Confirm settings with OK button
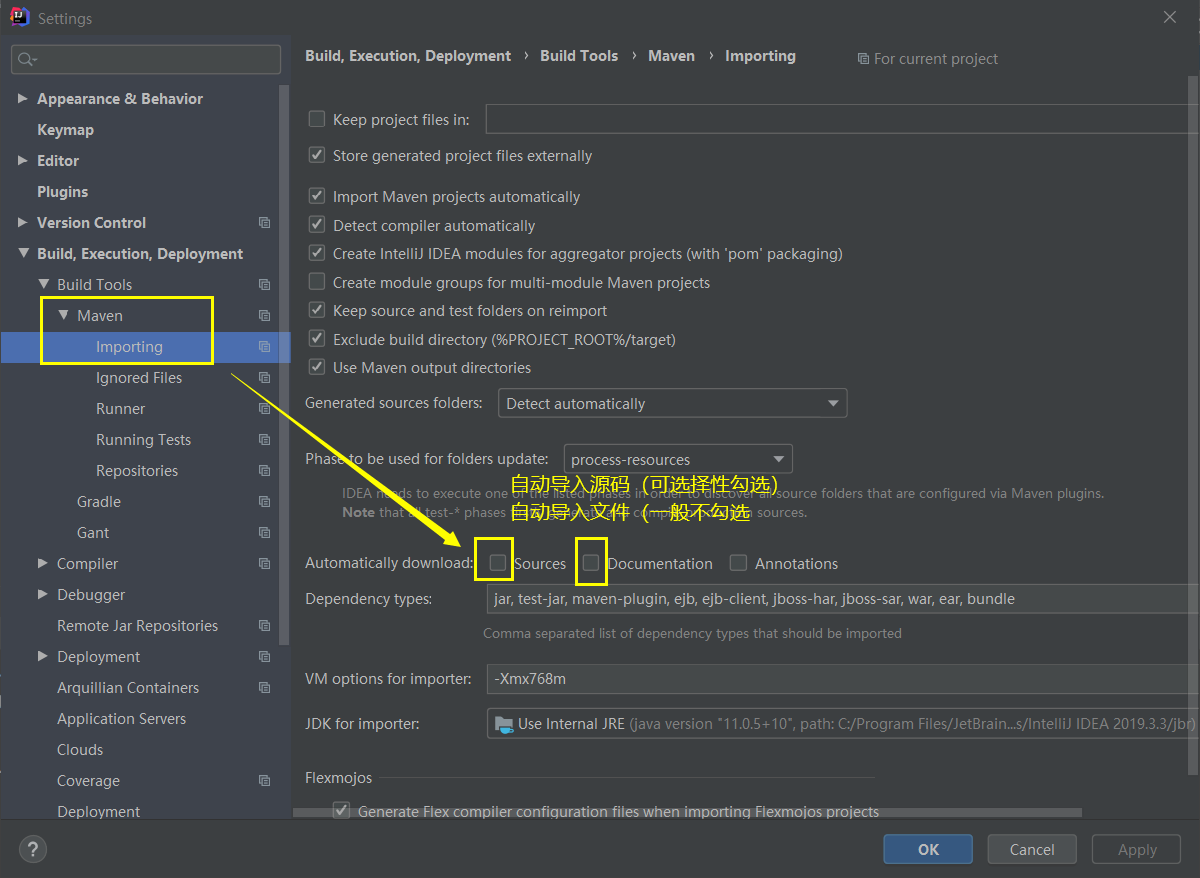The image size is (1200, 878). (928, 849)
